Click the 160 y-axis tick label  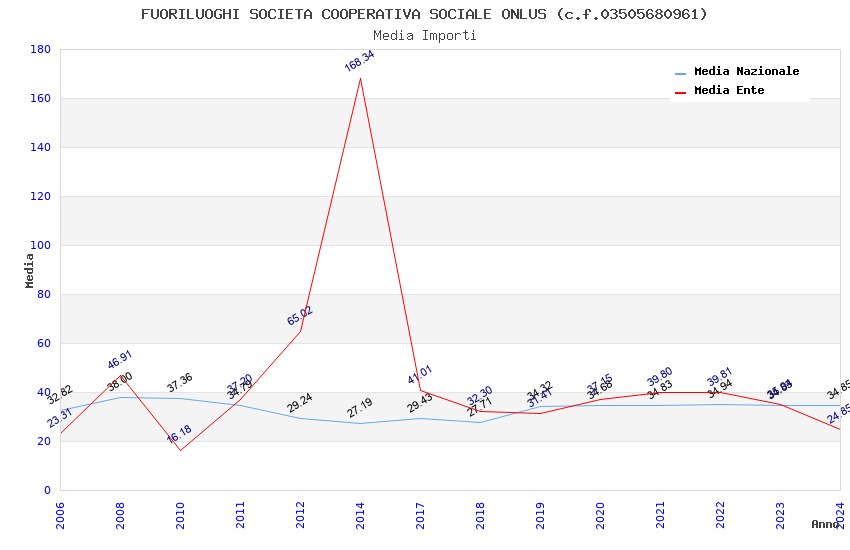click(40, 98)
